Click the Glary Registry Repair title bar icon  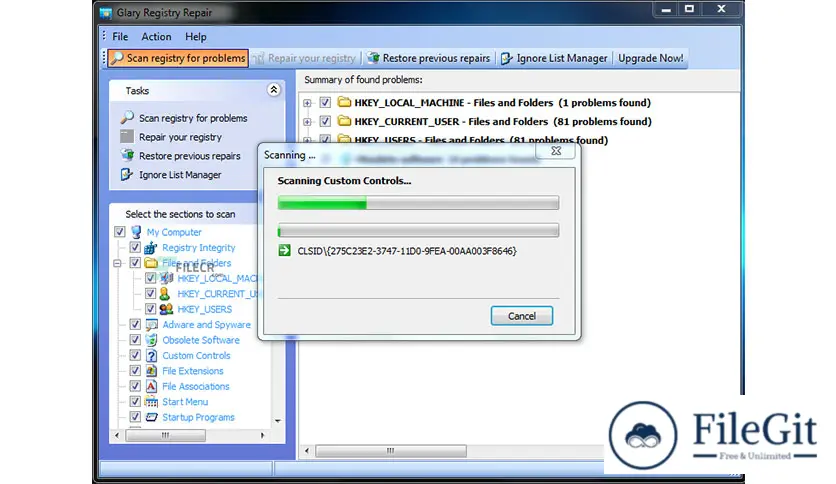[106, 12]
